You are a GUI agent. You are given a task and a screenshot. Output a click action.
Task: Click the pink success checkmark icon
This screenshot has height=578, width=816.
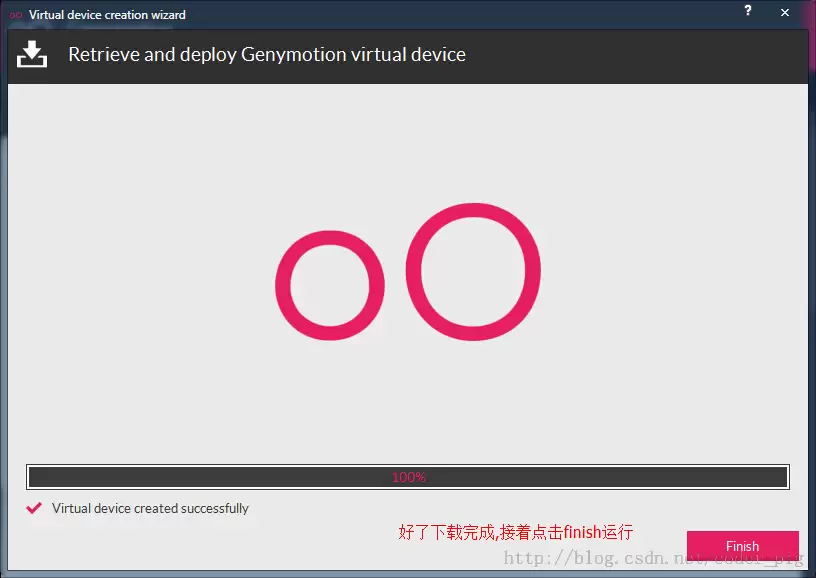(x=34, y=508)
